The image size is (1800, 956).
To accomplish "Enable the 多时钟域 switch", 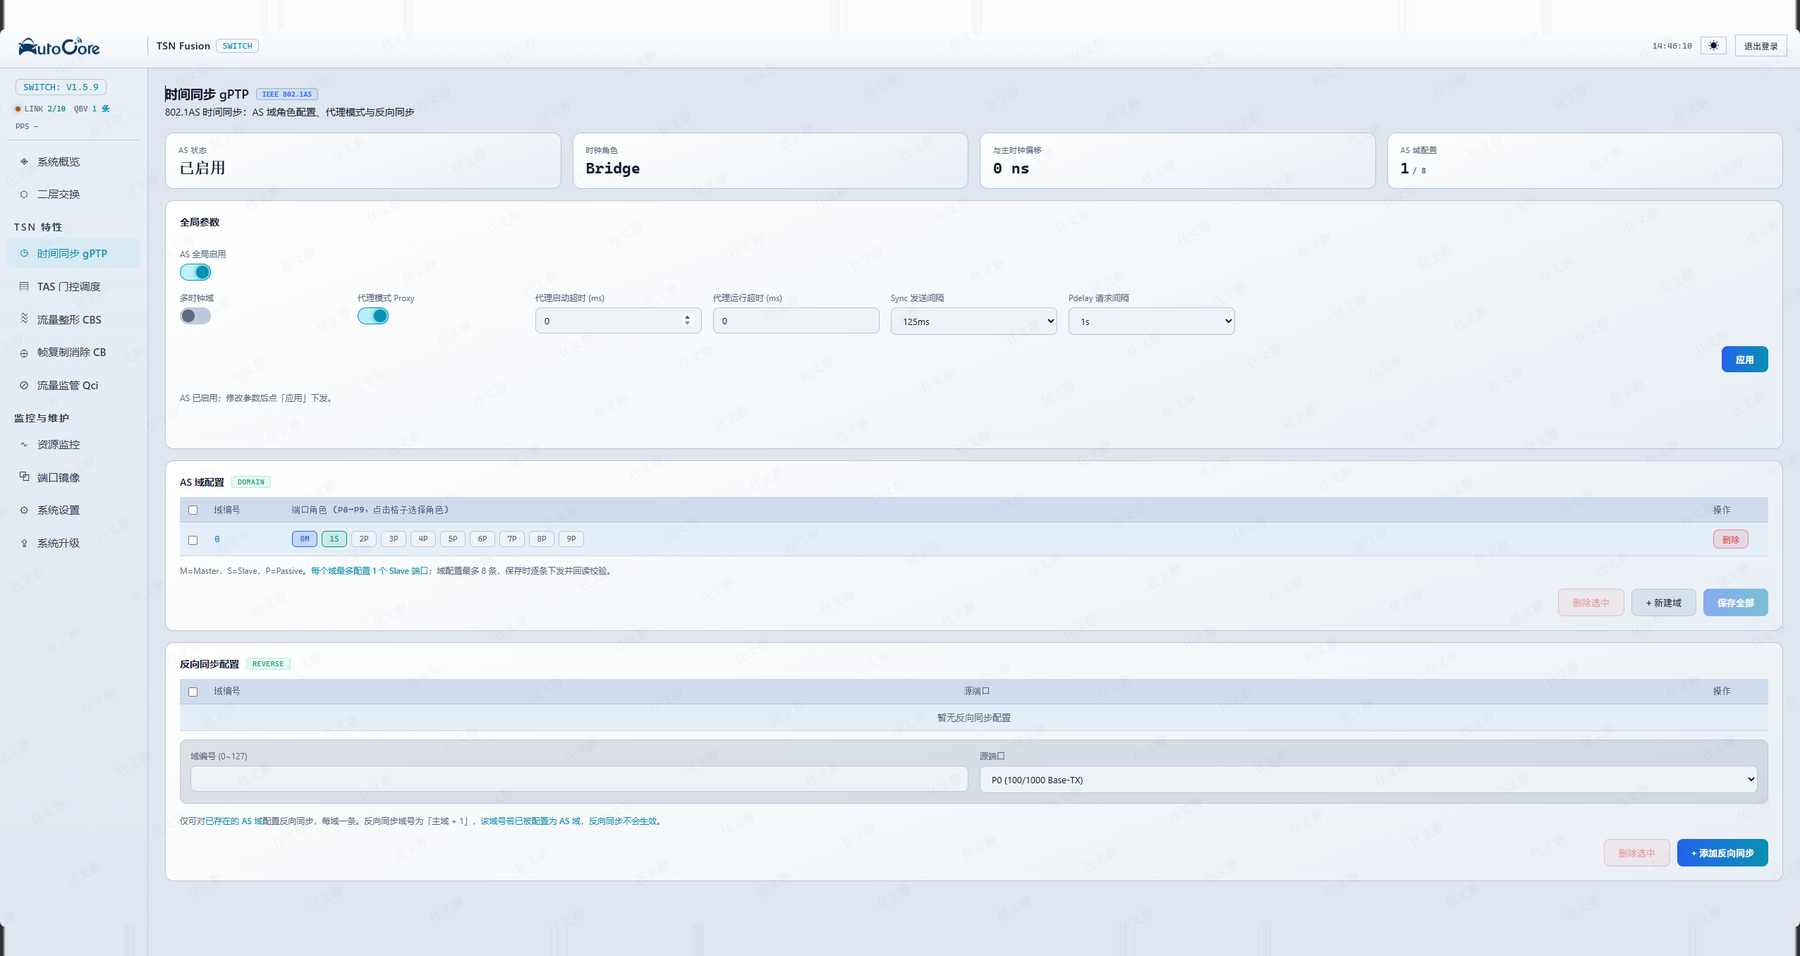I will pos(195,316).
